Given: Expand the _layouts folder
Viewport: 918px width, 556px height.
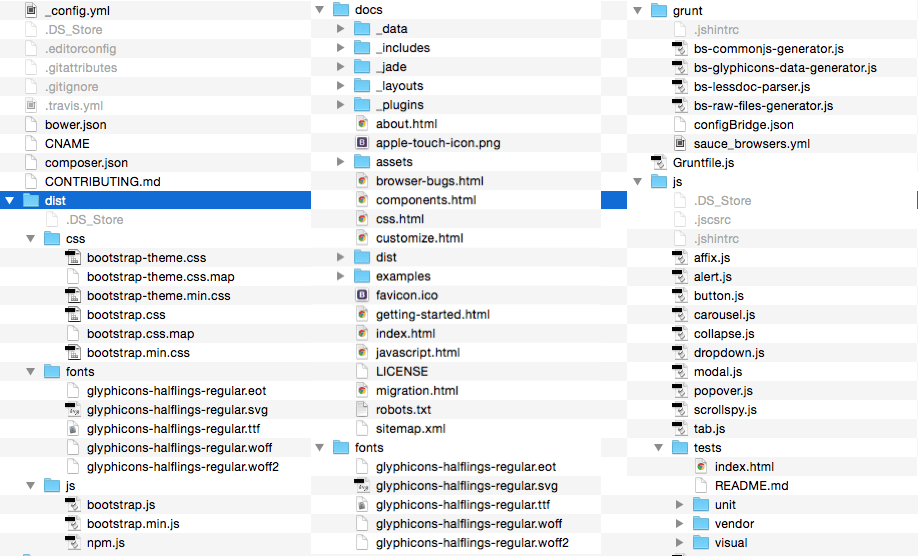Looking at the screenshot, I should coord(340,85).
